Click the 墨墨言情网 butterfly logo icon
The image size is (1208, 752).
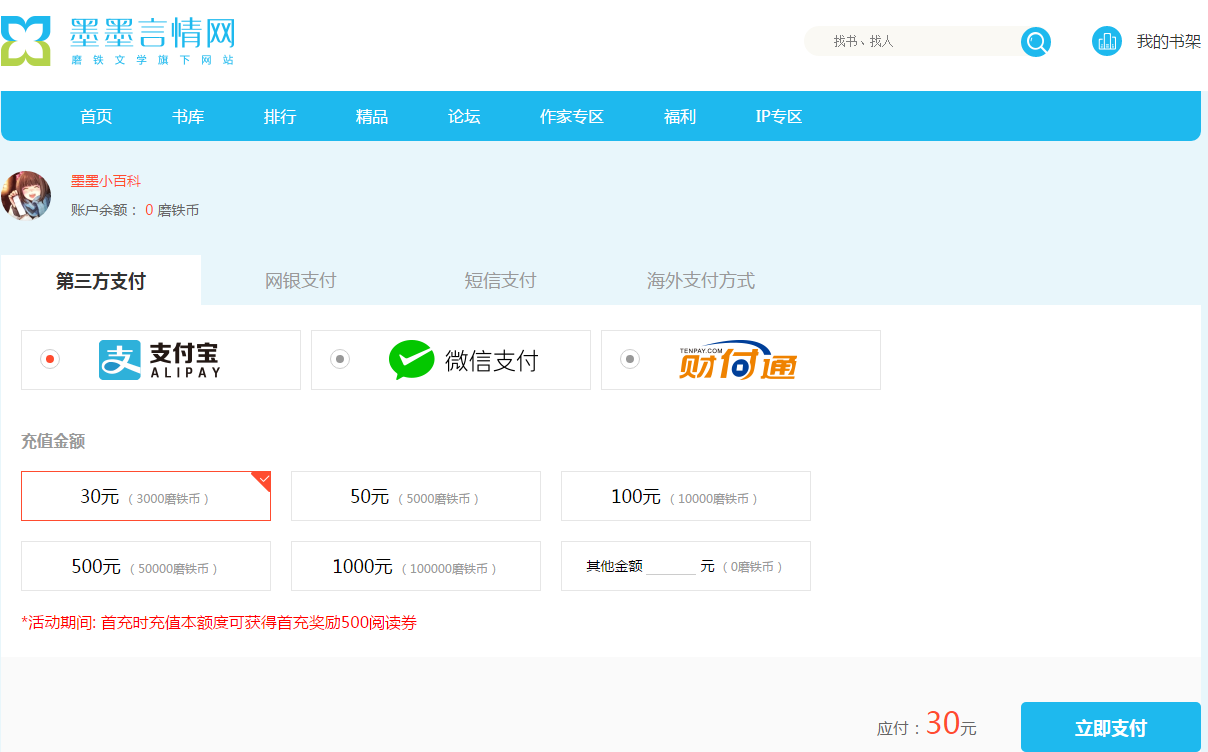25,42
